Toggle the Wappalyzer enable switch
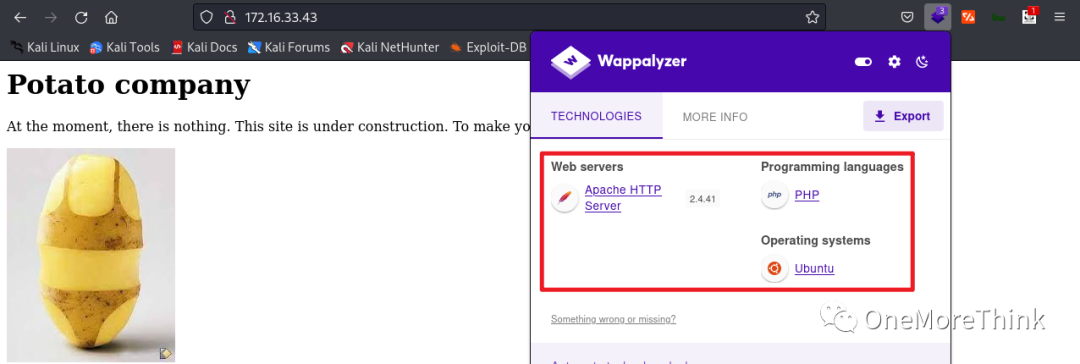 click(863, 62)
